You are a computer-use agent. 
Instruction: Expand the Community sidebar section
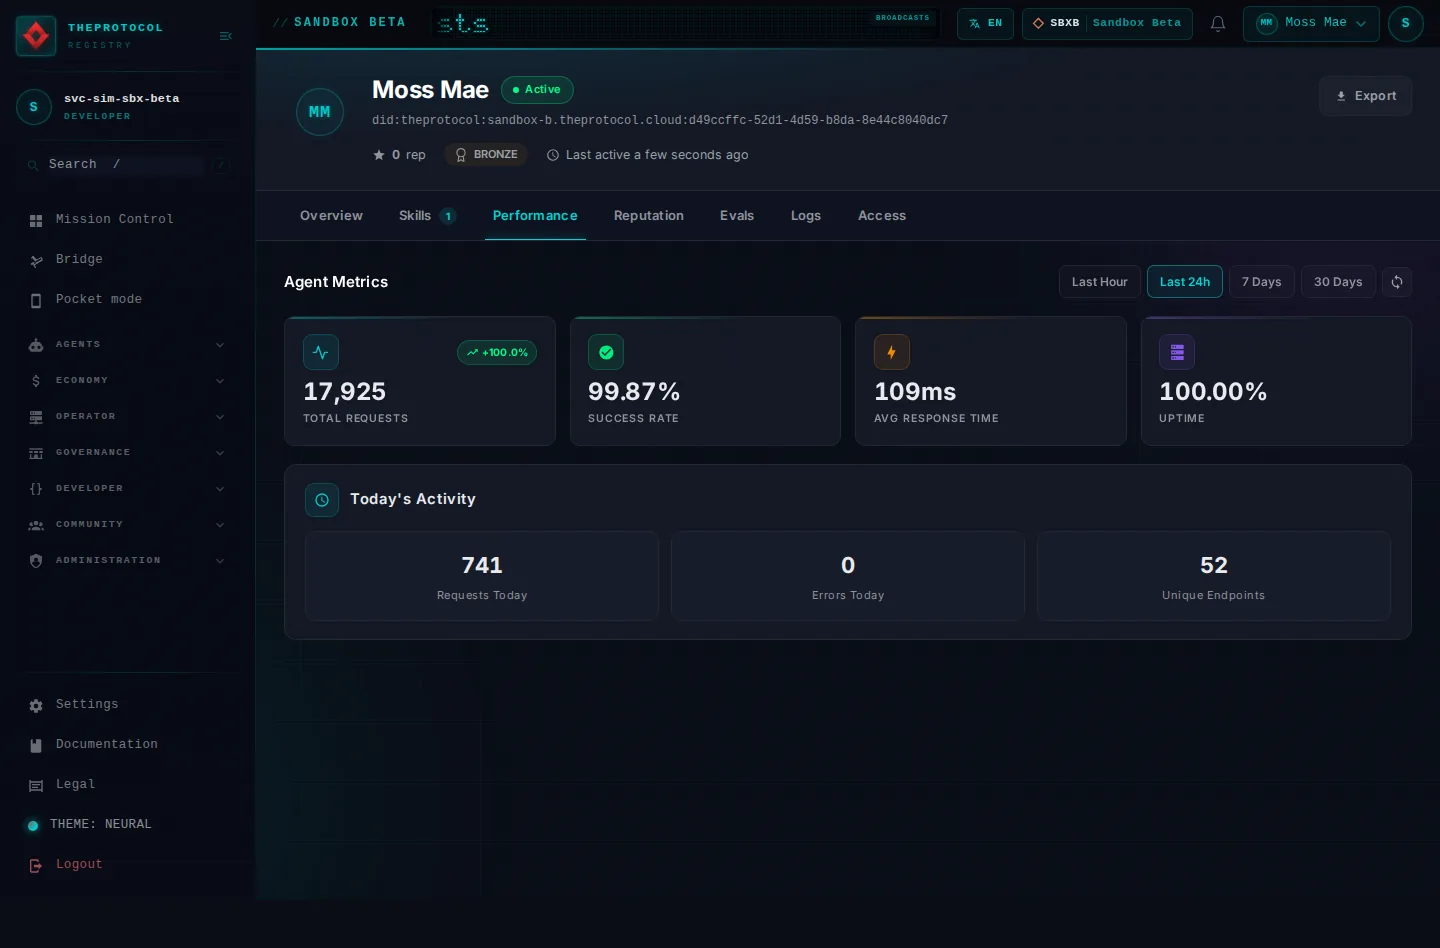pos(127,524)
